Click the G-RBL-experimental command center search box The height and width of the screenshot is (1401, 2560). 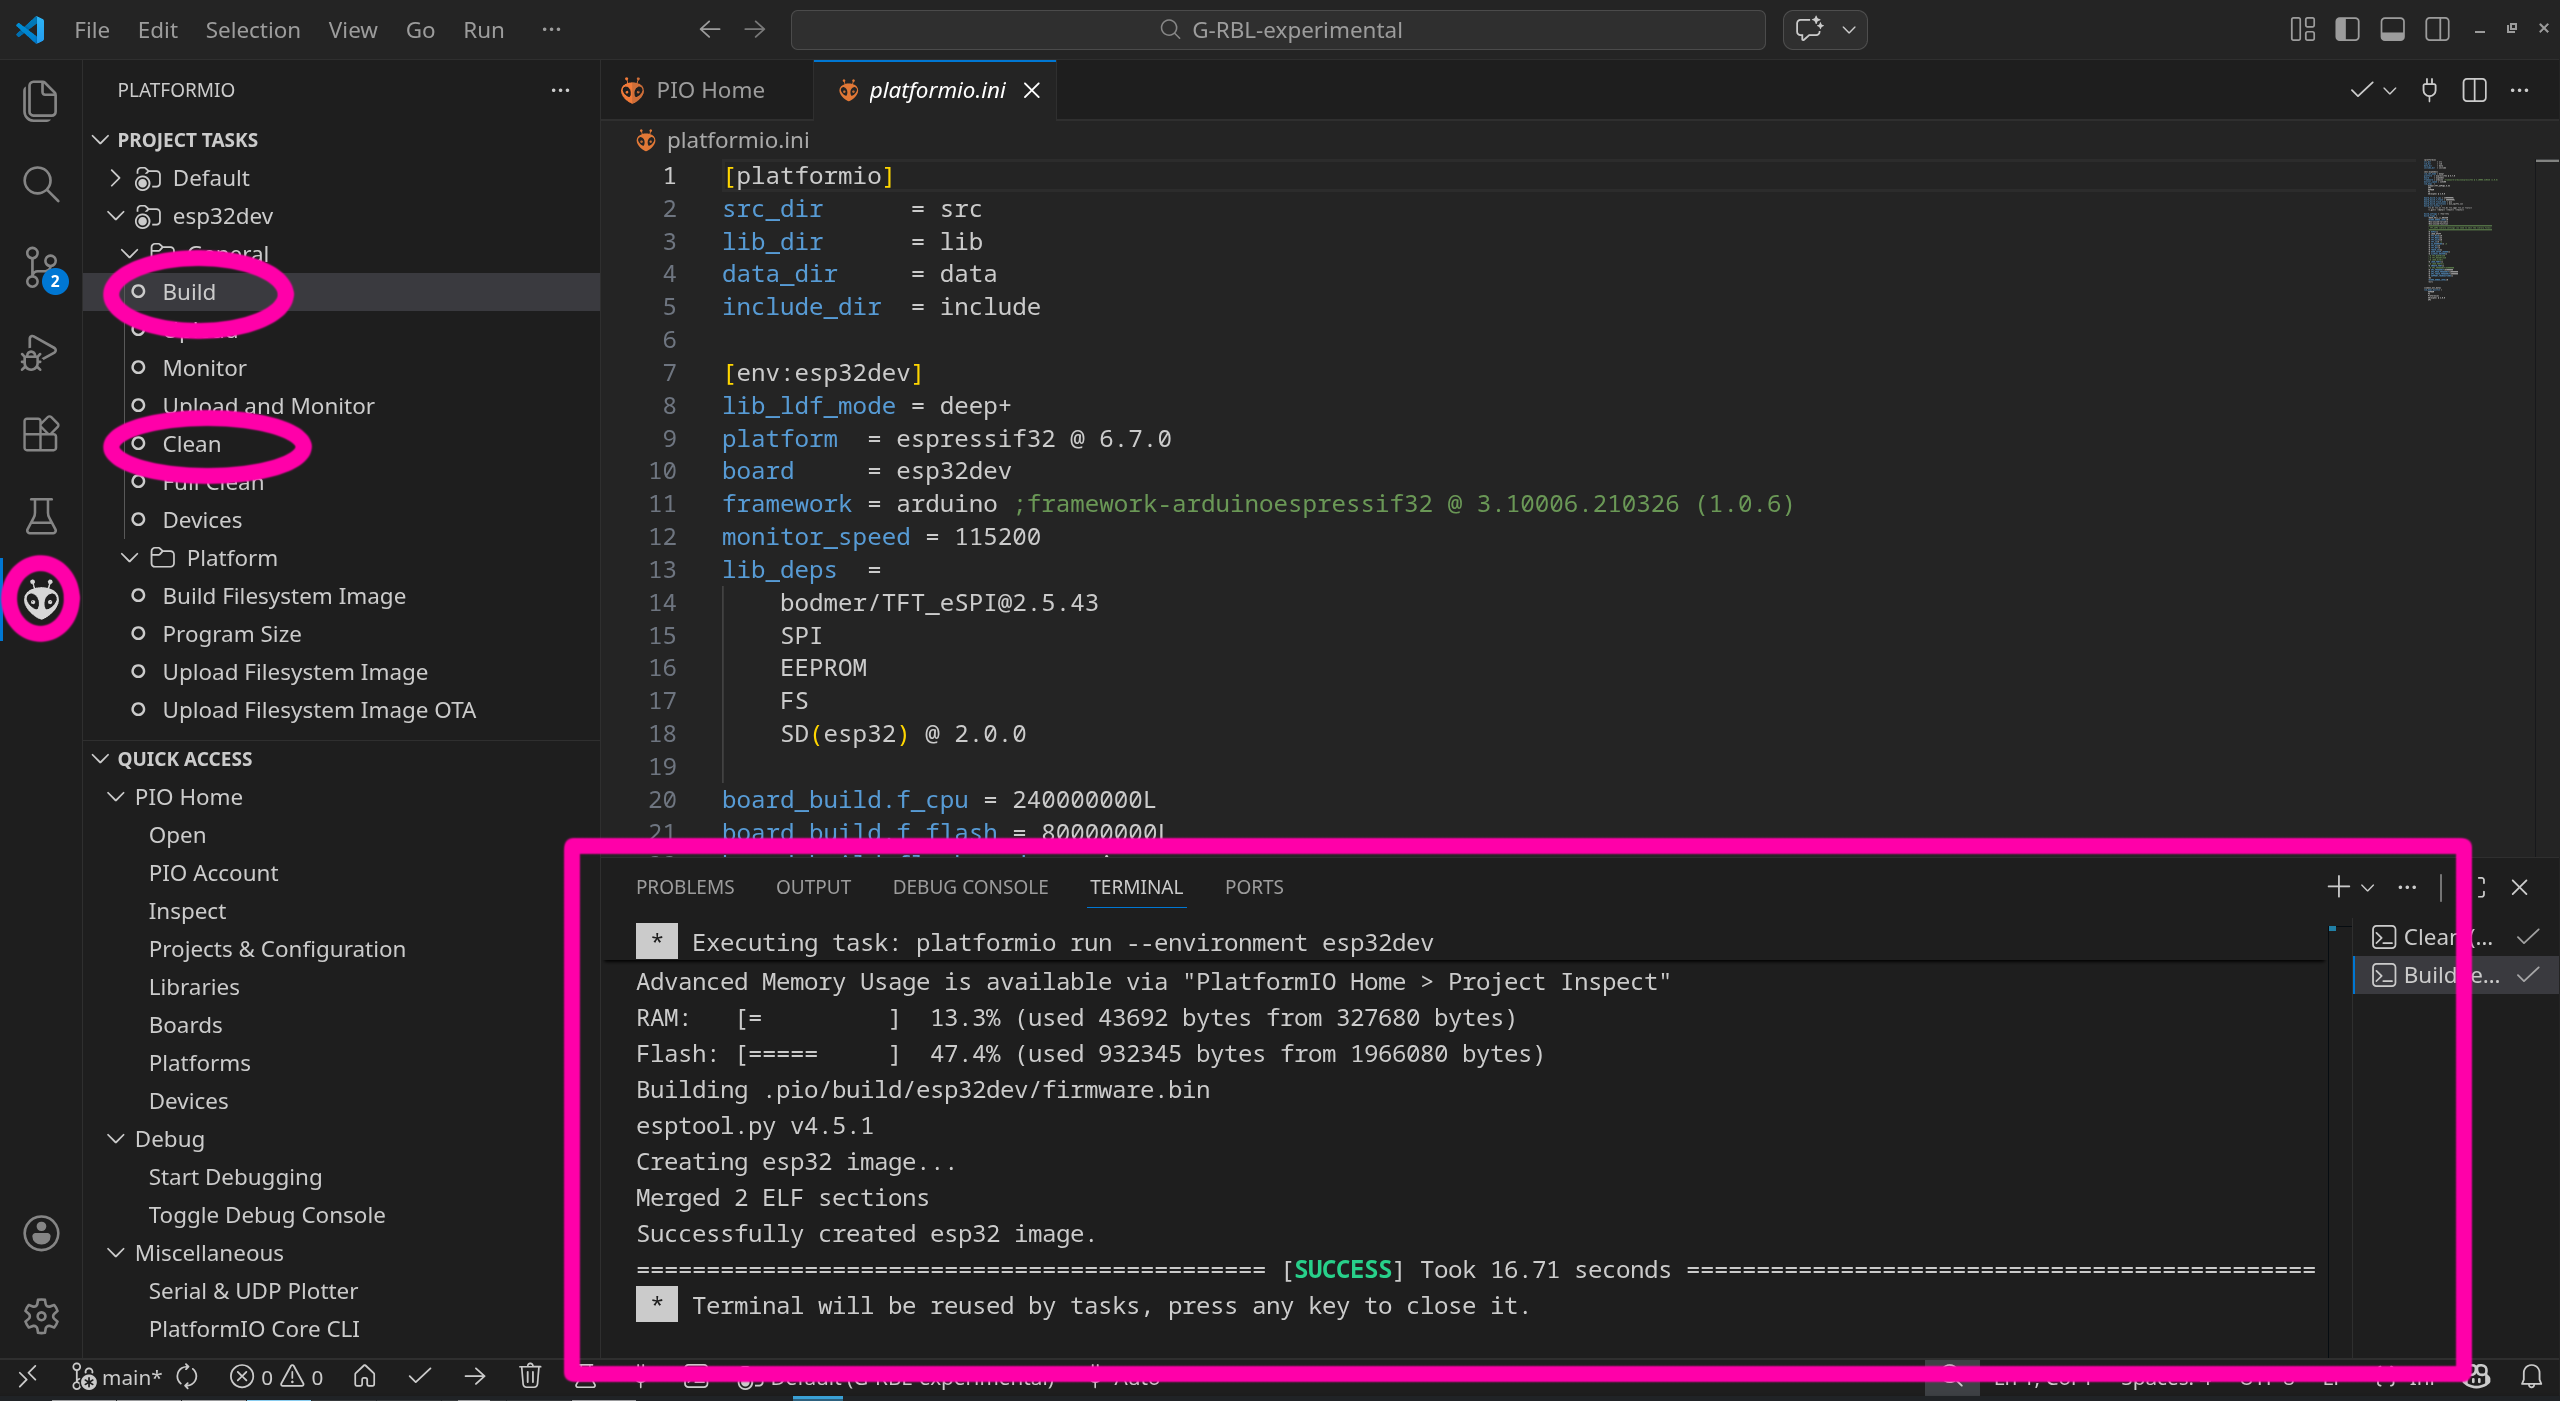[x=1278, y=30]
